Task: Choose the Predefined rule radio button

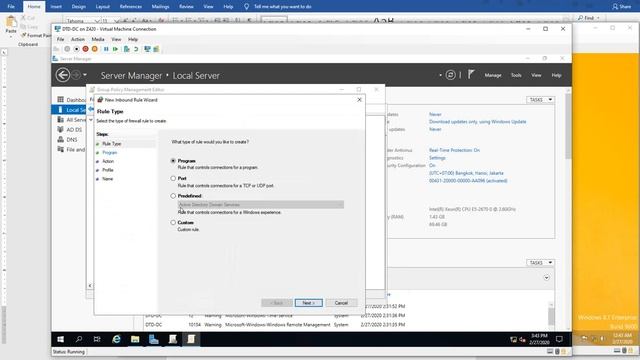Action: point(173,196)
